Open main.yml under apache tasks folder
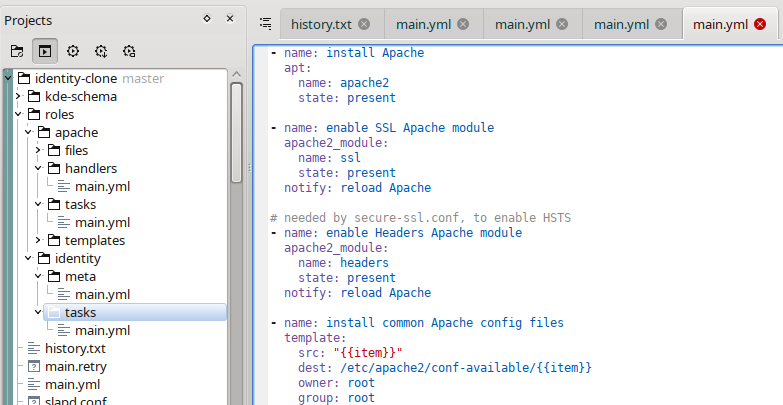Screen dimensions: 783x405 click(102, 222)
